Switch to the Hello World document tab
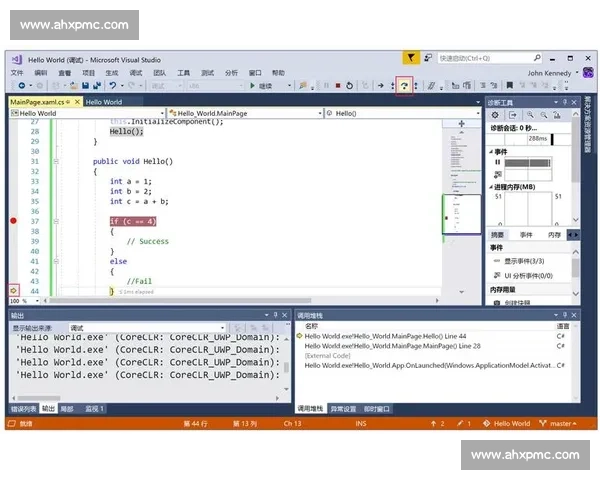The image size is (600, 480). [104, 102]
